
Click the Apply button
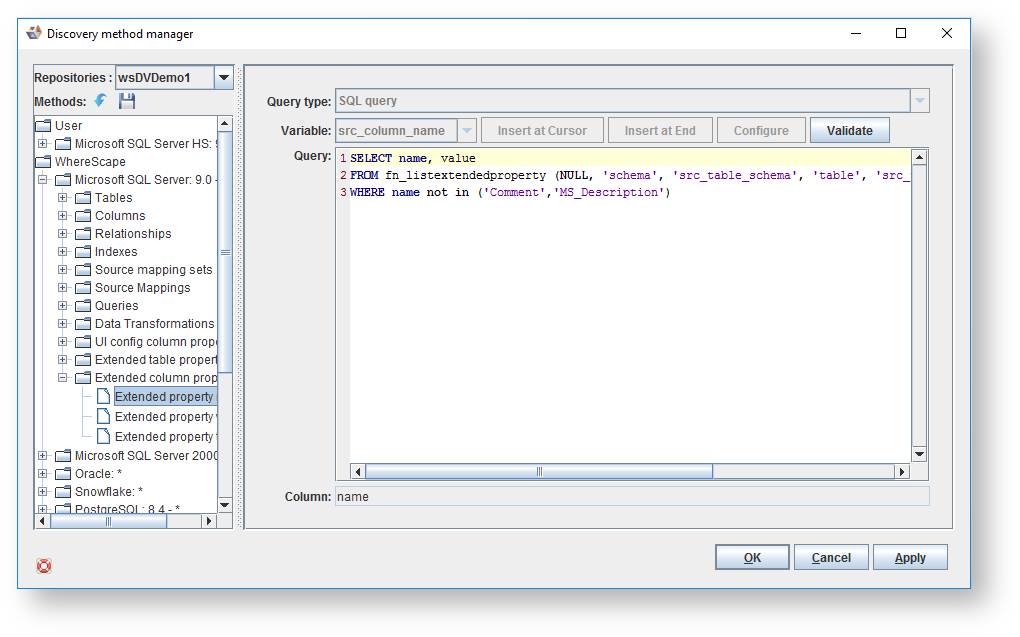pyautogui.click(x=909, y=558)
